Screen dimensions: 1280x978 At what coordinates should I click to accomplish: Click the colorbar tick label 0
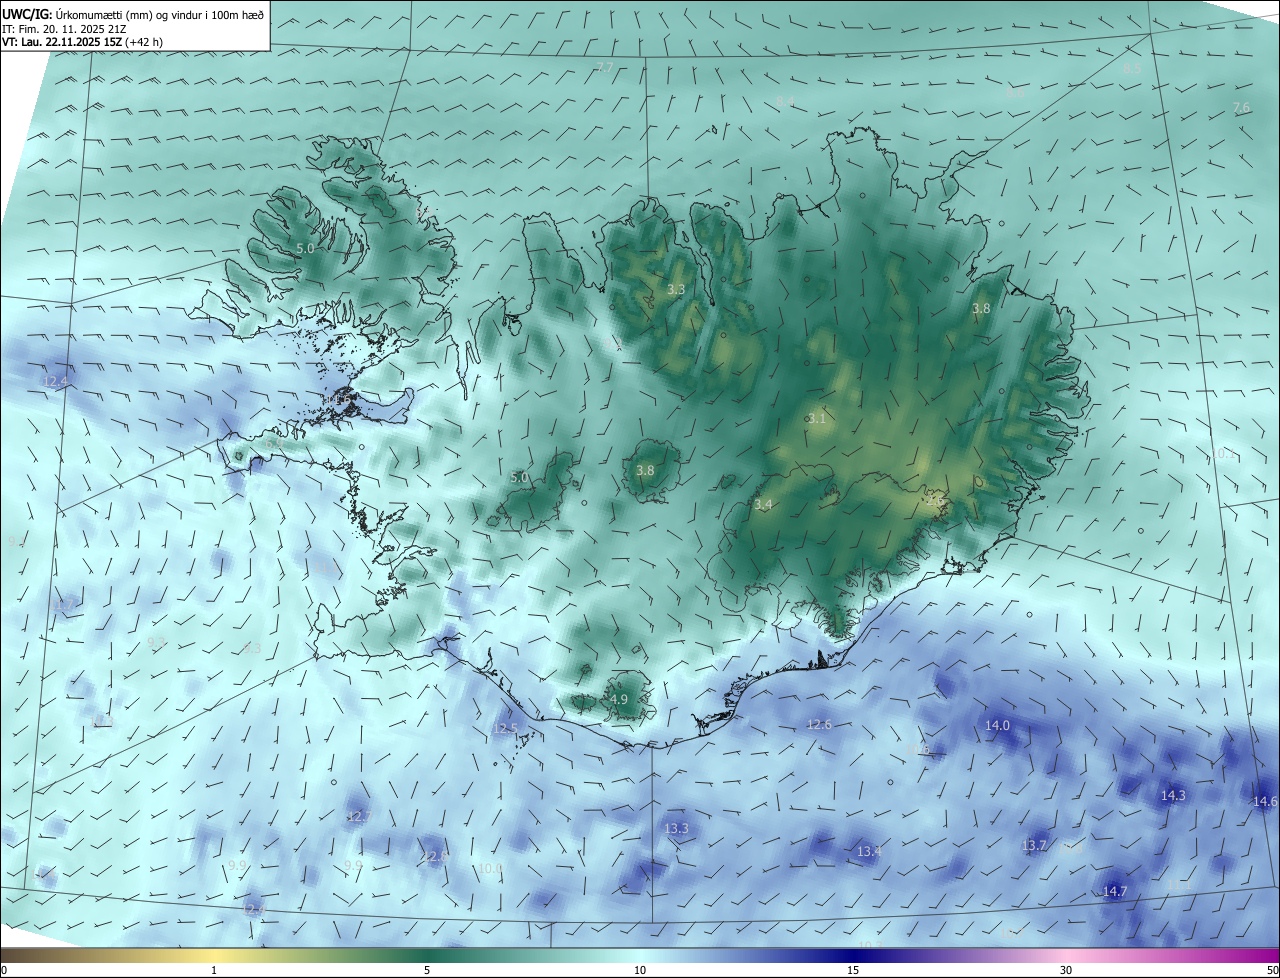tap(4, 970)
